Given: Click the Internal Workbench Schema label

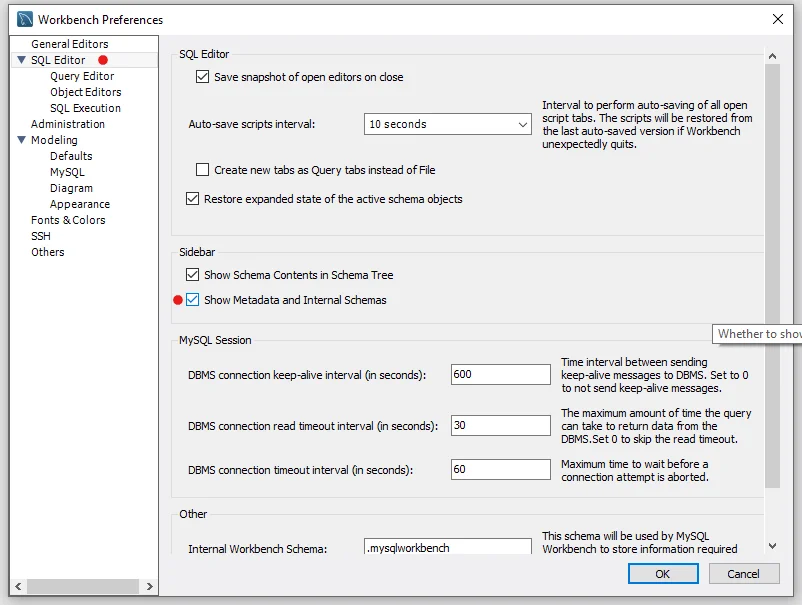Looking at the screenshot, I should [x=258, y=549].
